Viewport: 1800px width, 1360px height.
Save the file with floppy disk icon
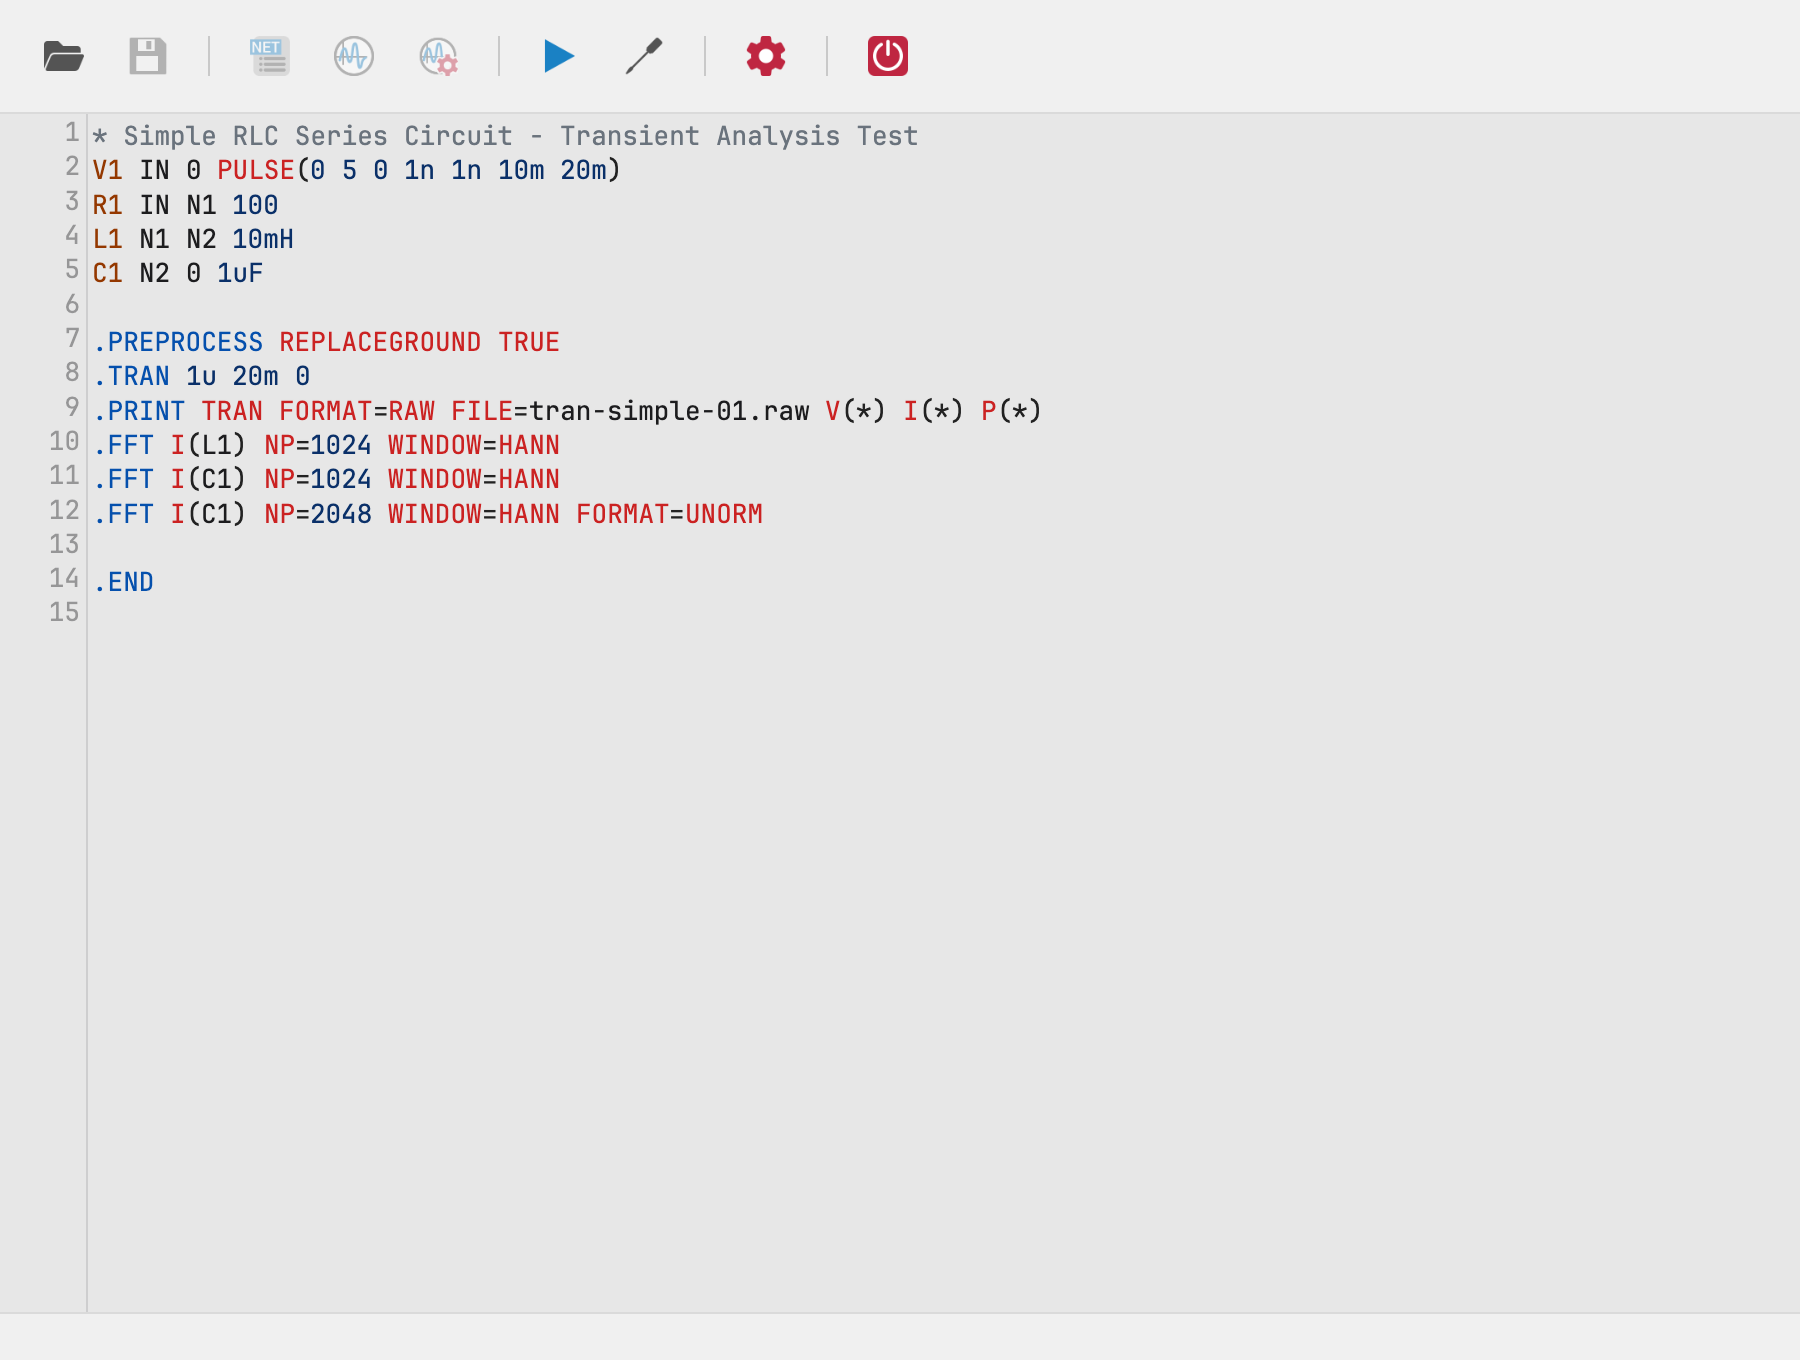[x=148, y=56]
